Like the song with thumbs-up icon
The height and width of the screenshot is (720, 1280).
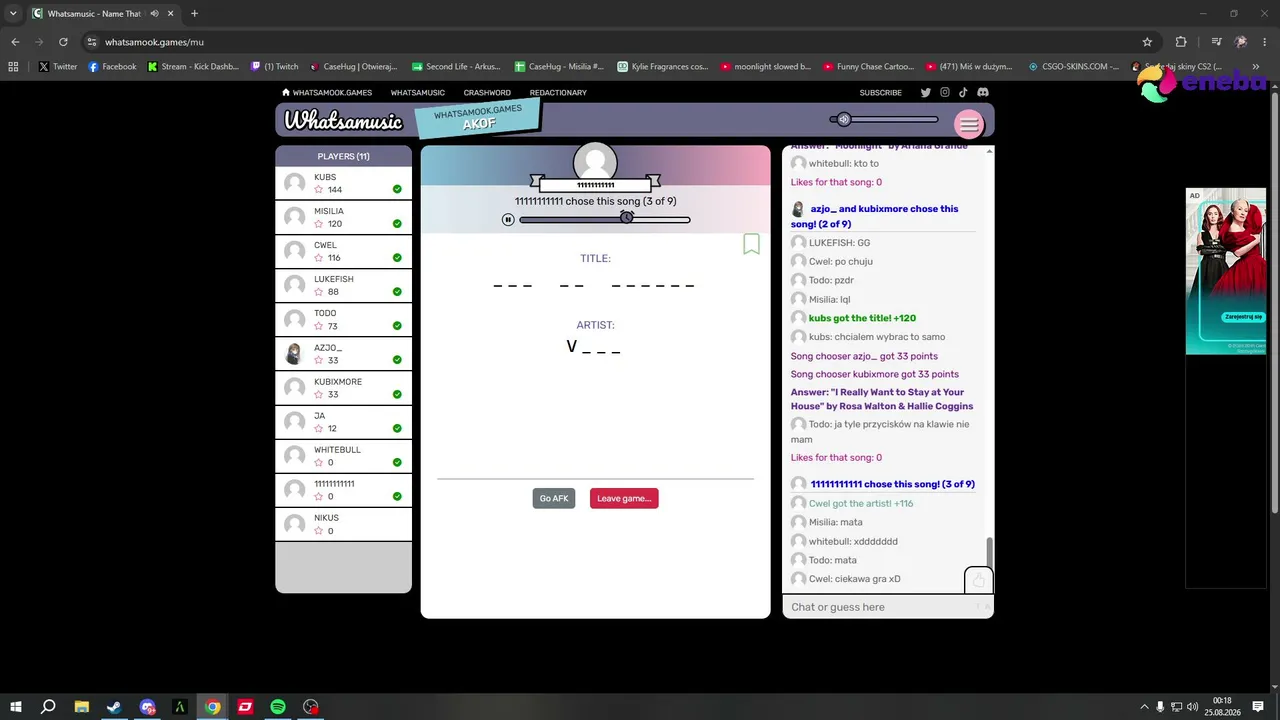pyautogui.click(x=979, y=580)
